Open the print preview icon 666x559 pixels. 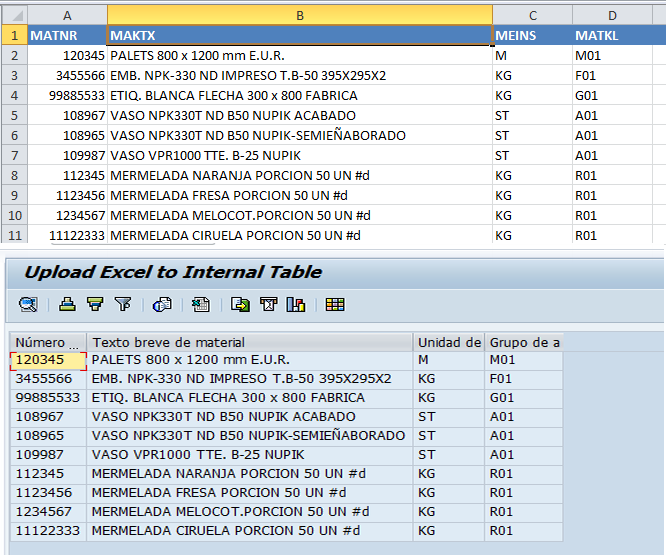(162, 305)
